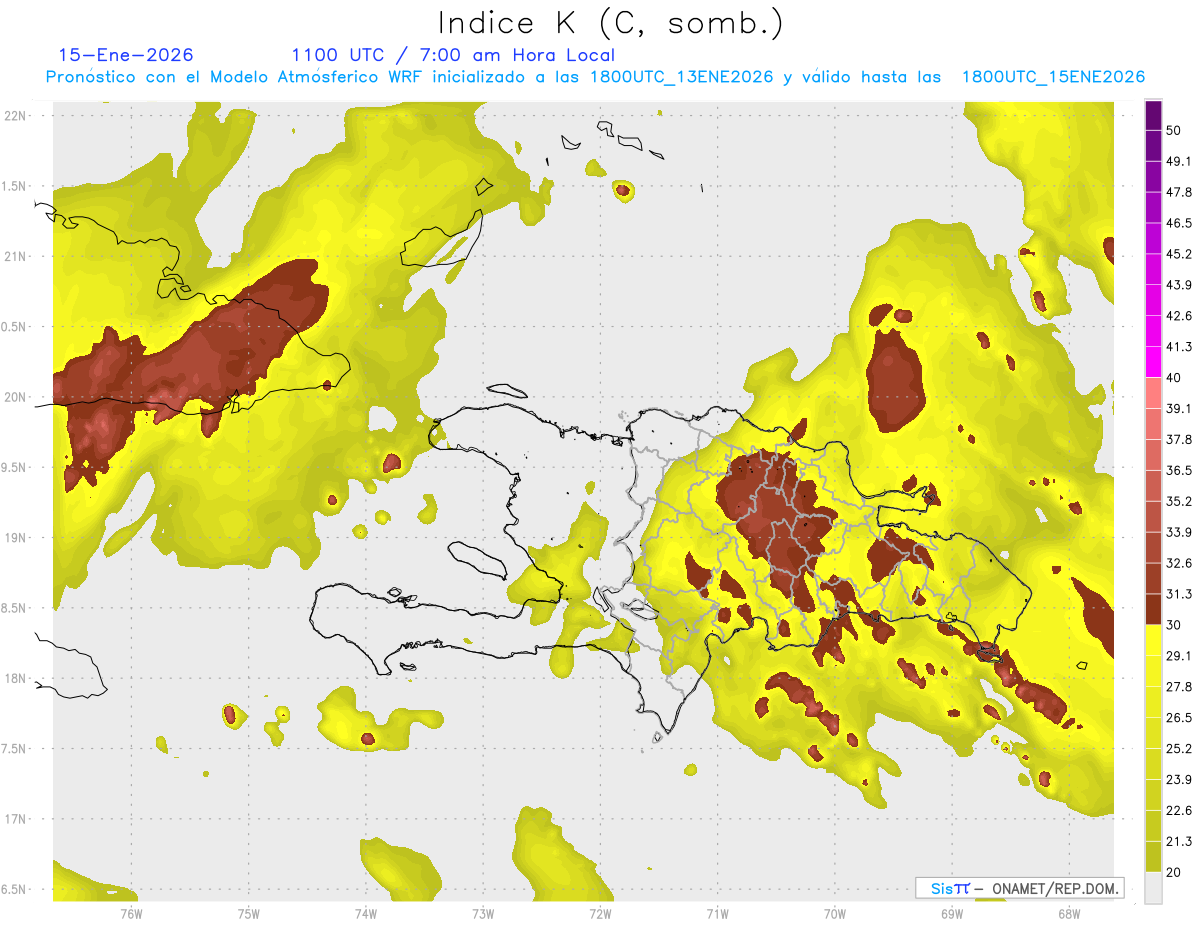Click color scale value '41.3'
1200x927 pixels.
(1179, 347)
